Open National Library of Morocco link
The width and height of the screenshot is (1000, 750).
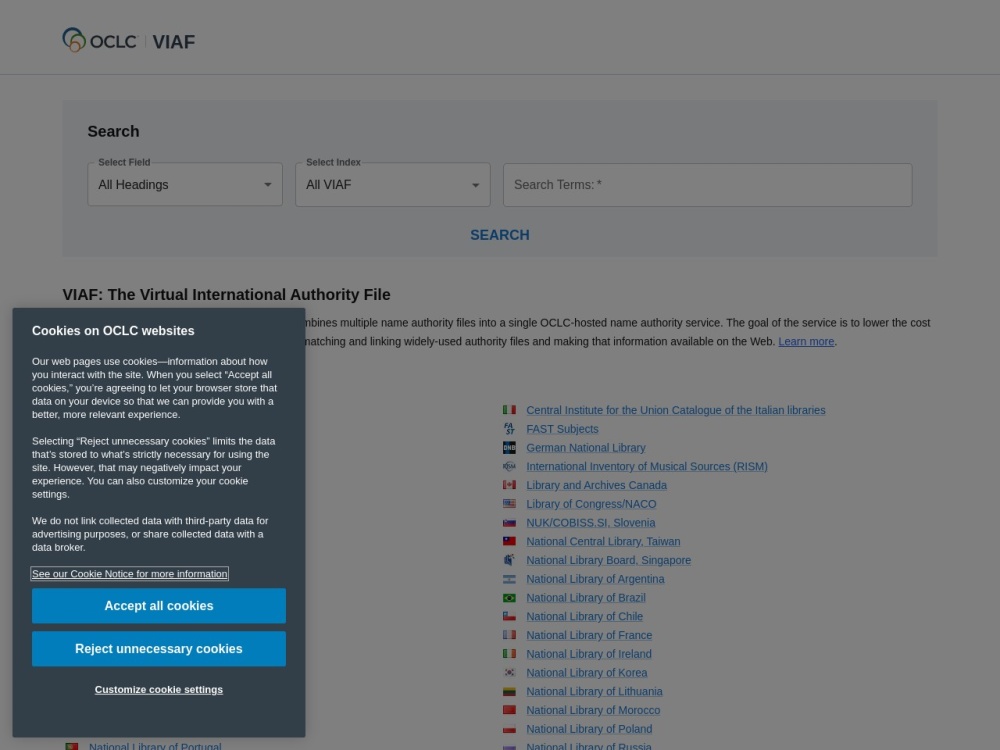(x=592, y=710)
